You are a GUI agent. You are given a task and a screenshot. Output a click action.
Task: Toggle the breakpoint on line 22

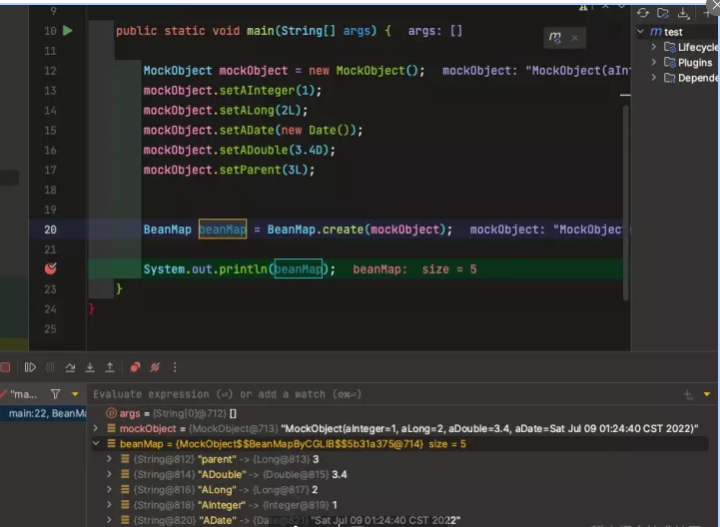click(51, 269)
